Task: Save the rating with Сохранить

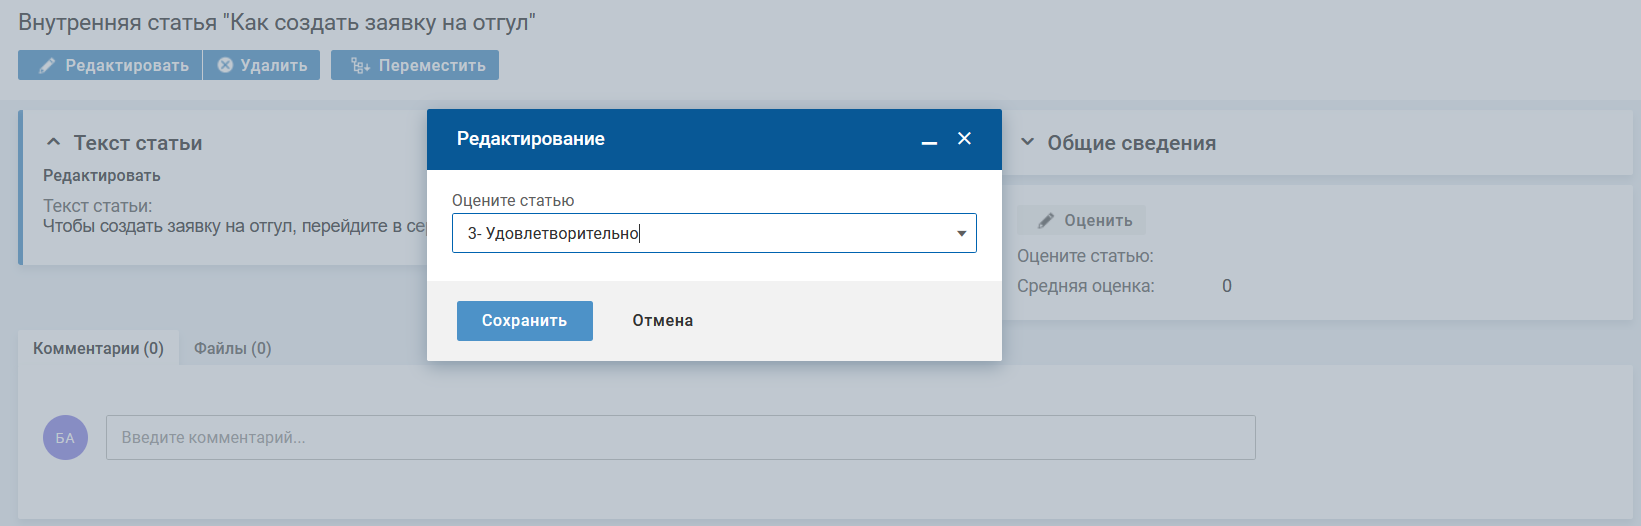Action: pos(525,321)
